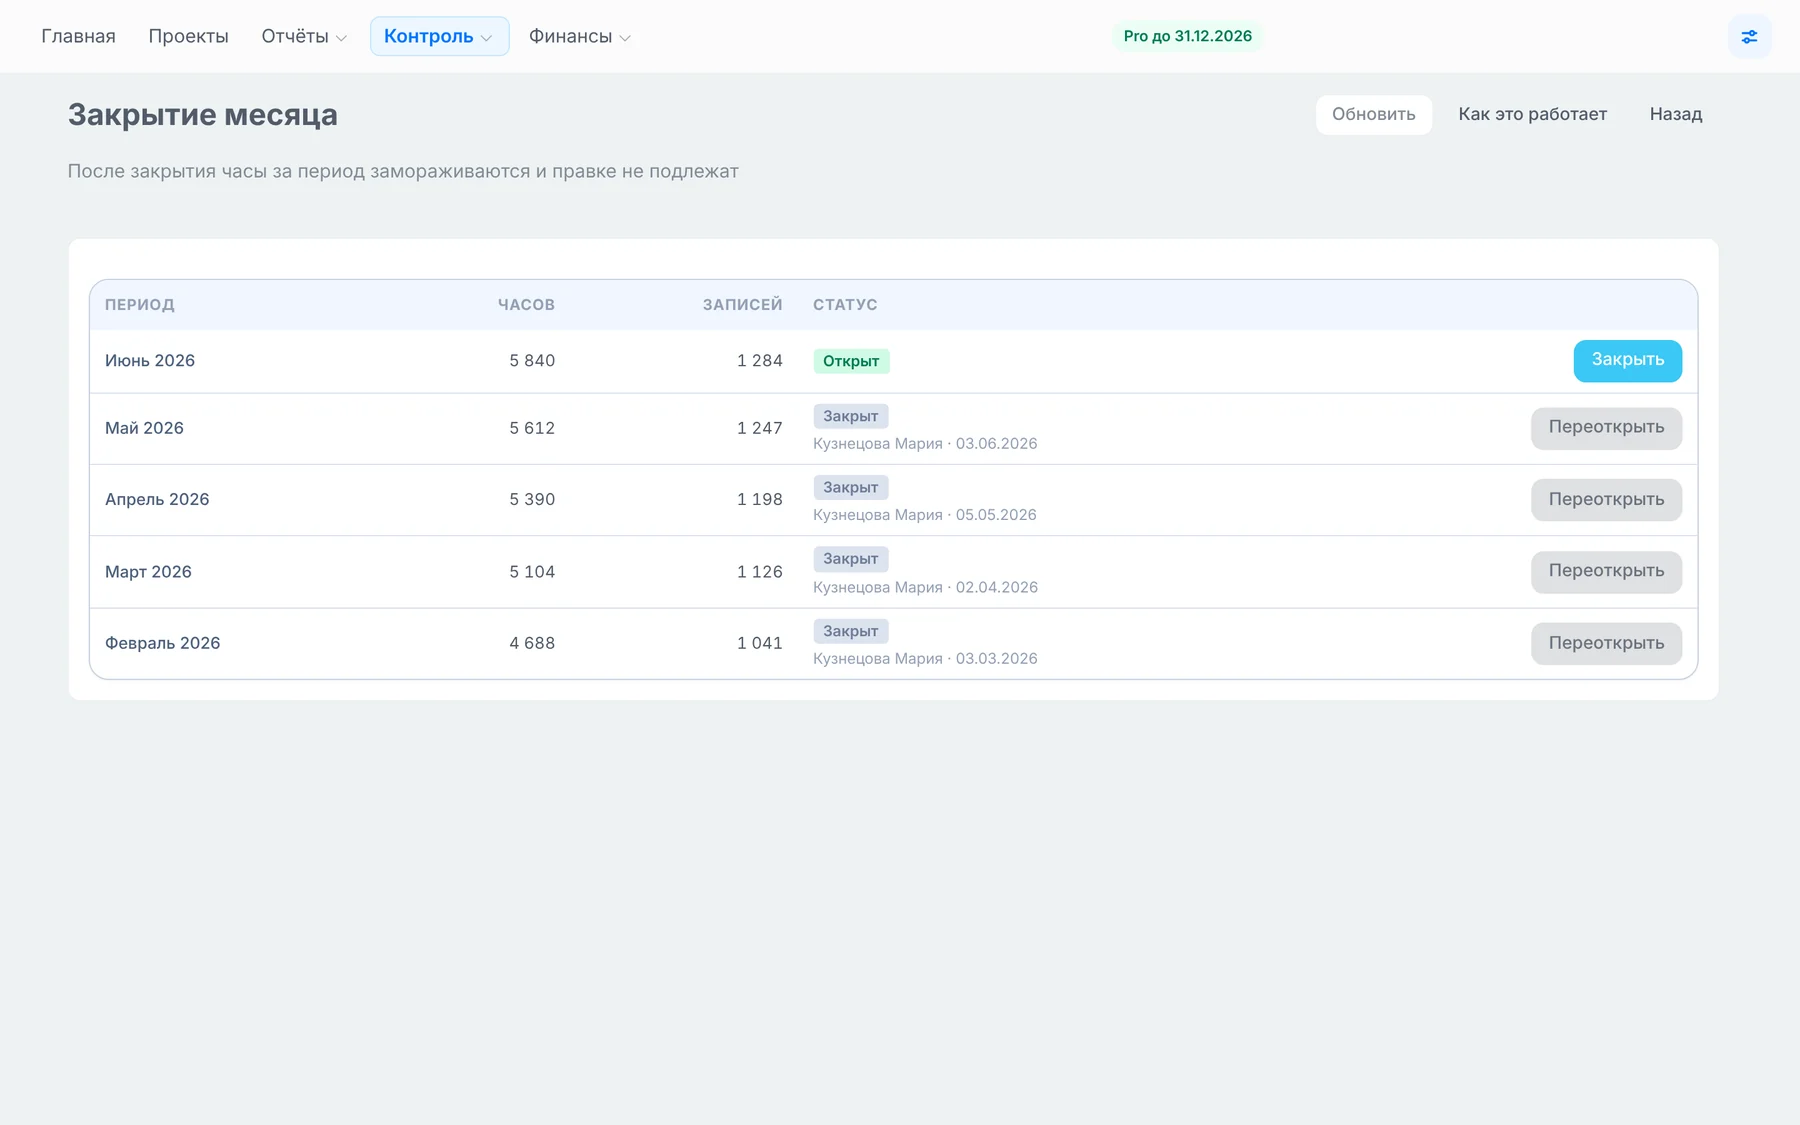Click the Записей column header

click(x=742, y=305)
